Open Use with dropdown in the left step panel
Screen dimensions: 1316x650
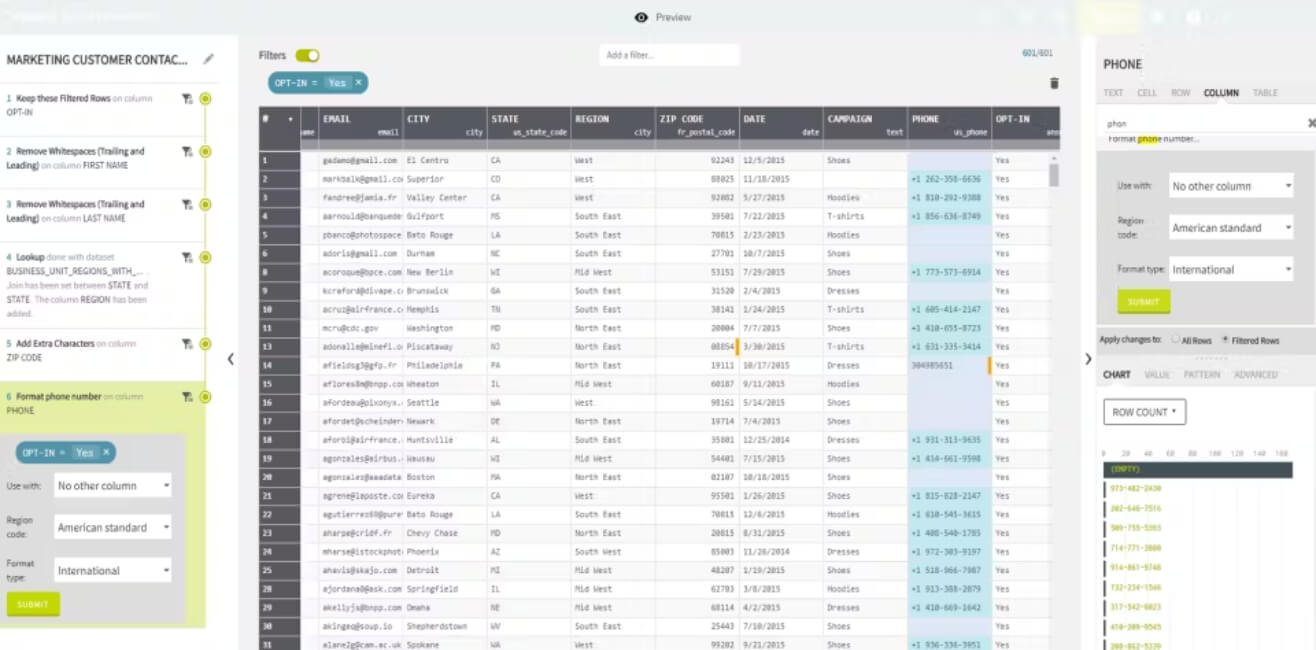[113, 486]
